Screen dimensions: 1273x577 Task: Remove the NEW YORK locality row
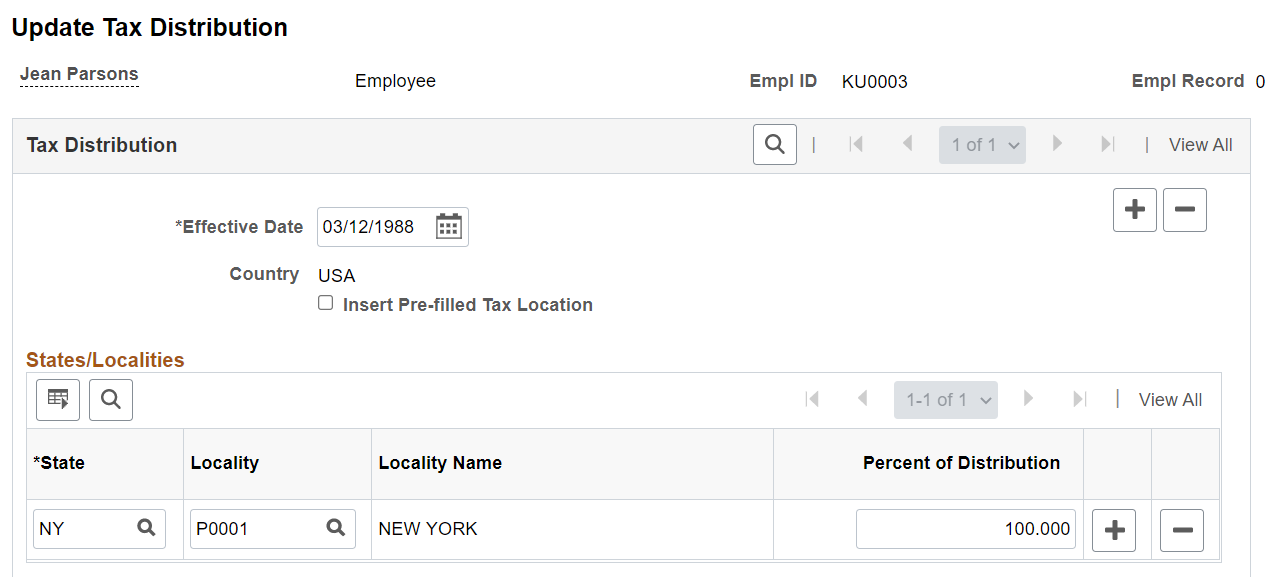[1181, 530]
